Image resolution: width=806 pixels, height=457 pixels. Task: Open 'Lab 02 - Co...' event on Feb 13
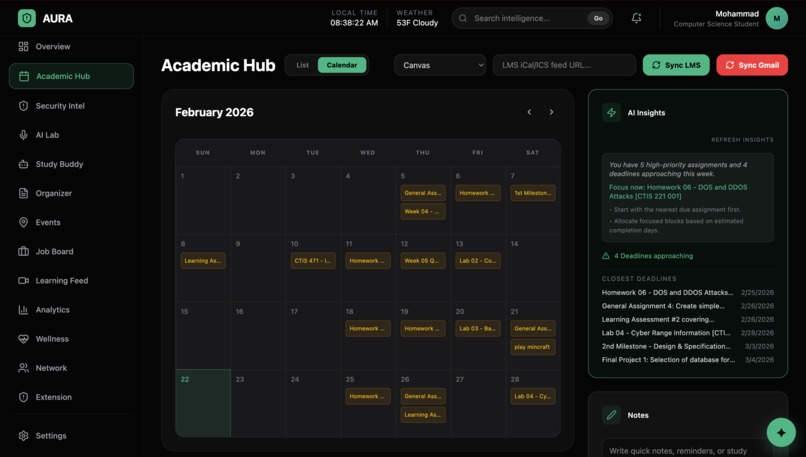478,261
